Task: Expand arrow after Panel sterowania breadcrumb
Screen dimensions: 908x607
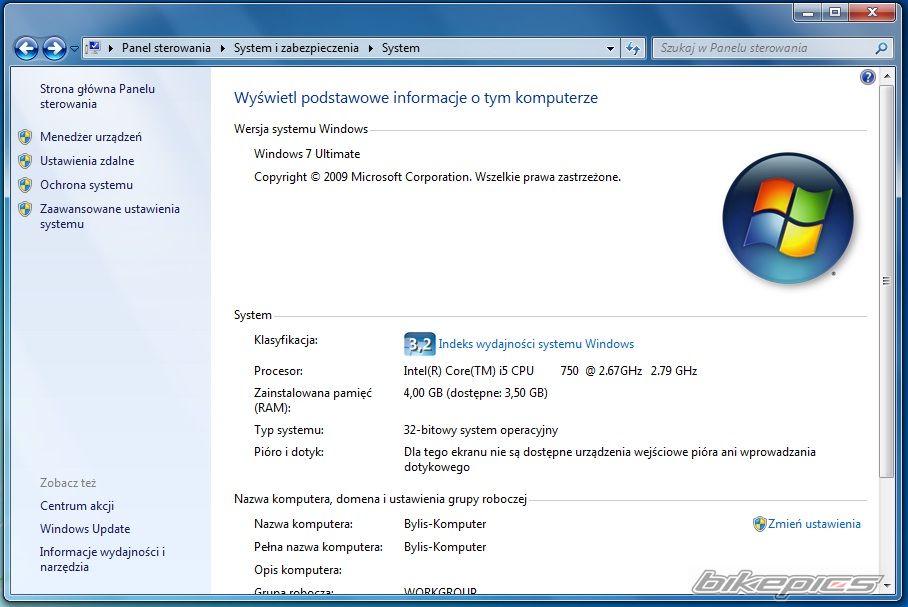Action: coord(223,48)
